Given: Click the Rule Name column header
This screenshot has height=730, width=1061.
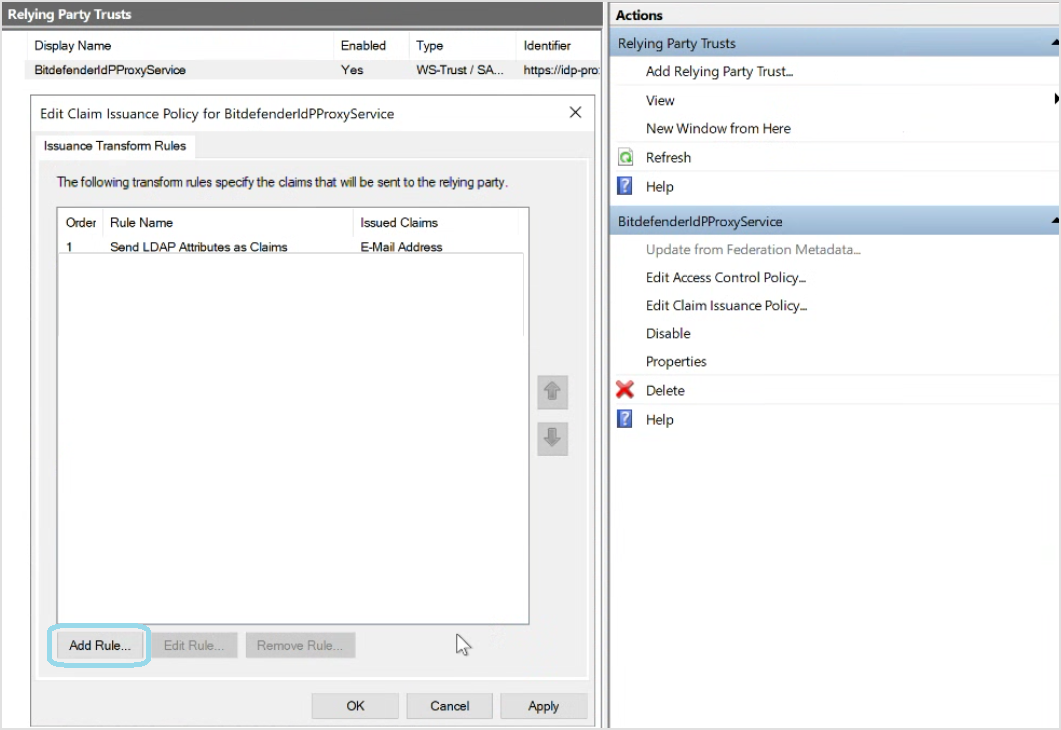Looking at the screenshot, I should pos(227,223).
